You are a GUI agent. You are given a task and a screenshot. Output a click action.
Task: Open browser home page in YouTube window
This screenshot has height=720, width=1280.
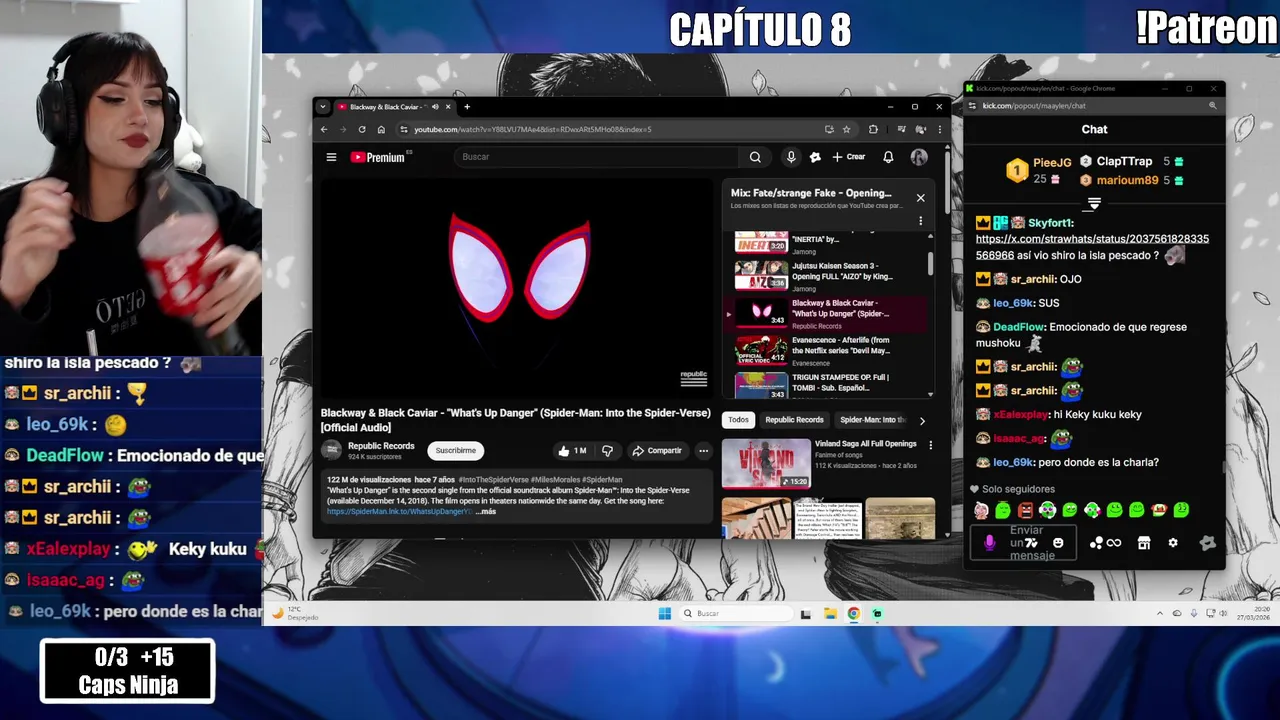pyautogui.click(x=381, y=129)
